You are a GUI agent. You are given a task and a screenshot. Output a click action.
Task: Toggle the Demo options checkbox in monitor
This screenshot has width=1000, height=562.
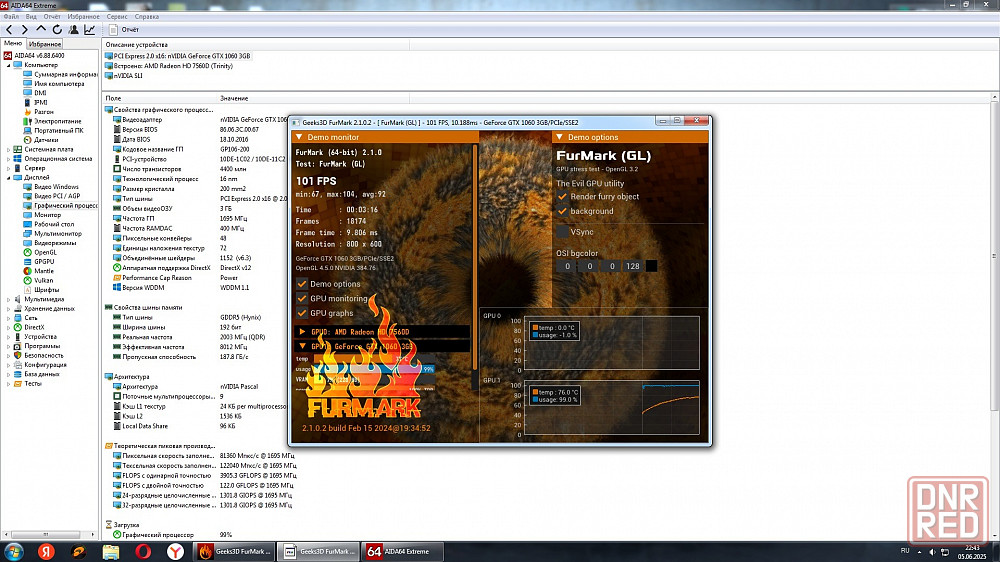(302, 284)
